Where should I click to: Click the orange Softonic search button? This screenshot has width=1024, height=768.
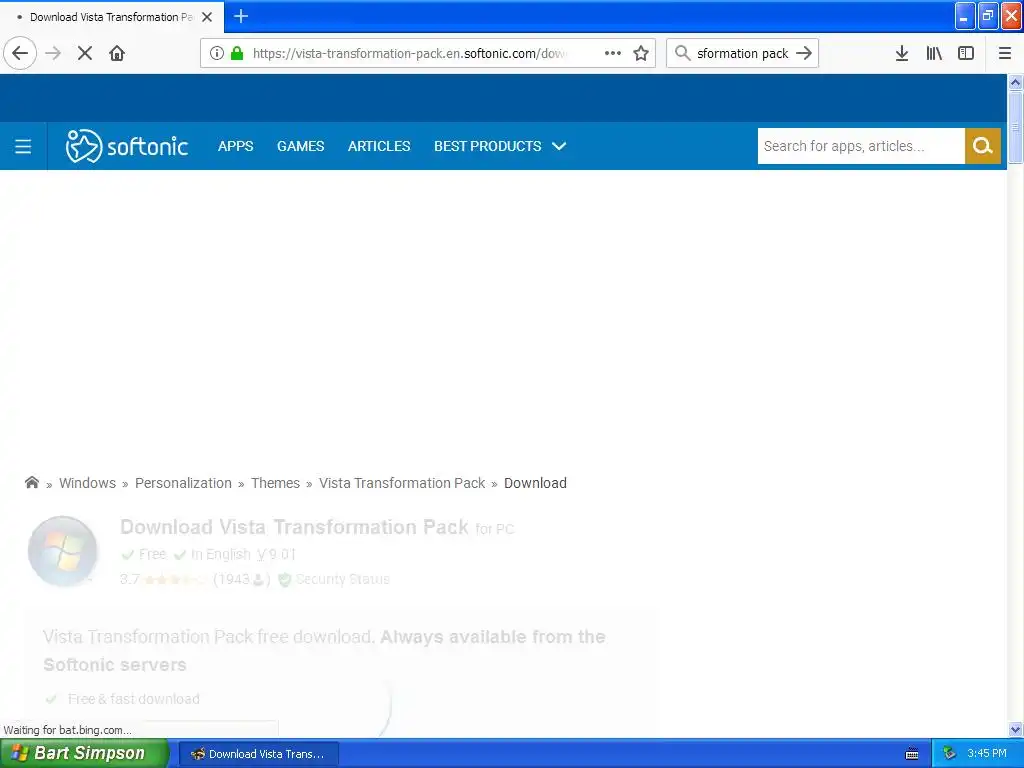point(982,146)
